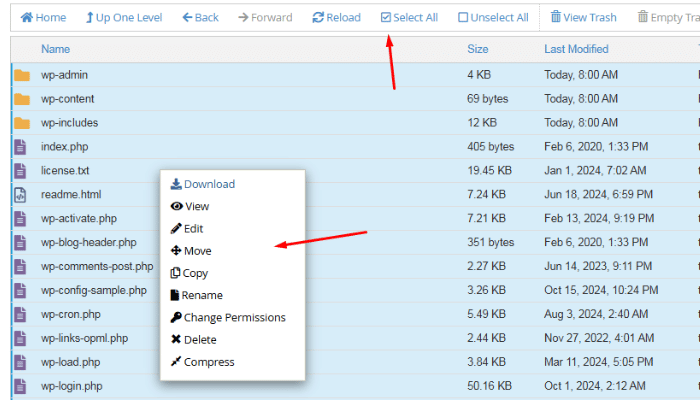Click Unselect All in toolbar
700x400 pixels.
493,17
